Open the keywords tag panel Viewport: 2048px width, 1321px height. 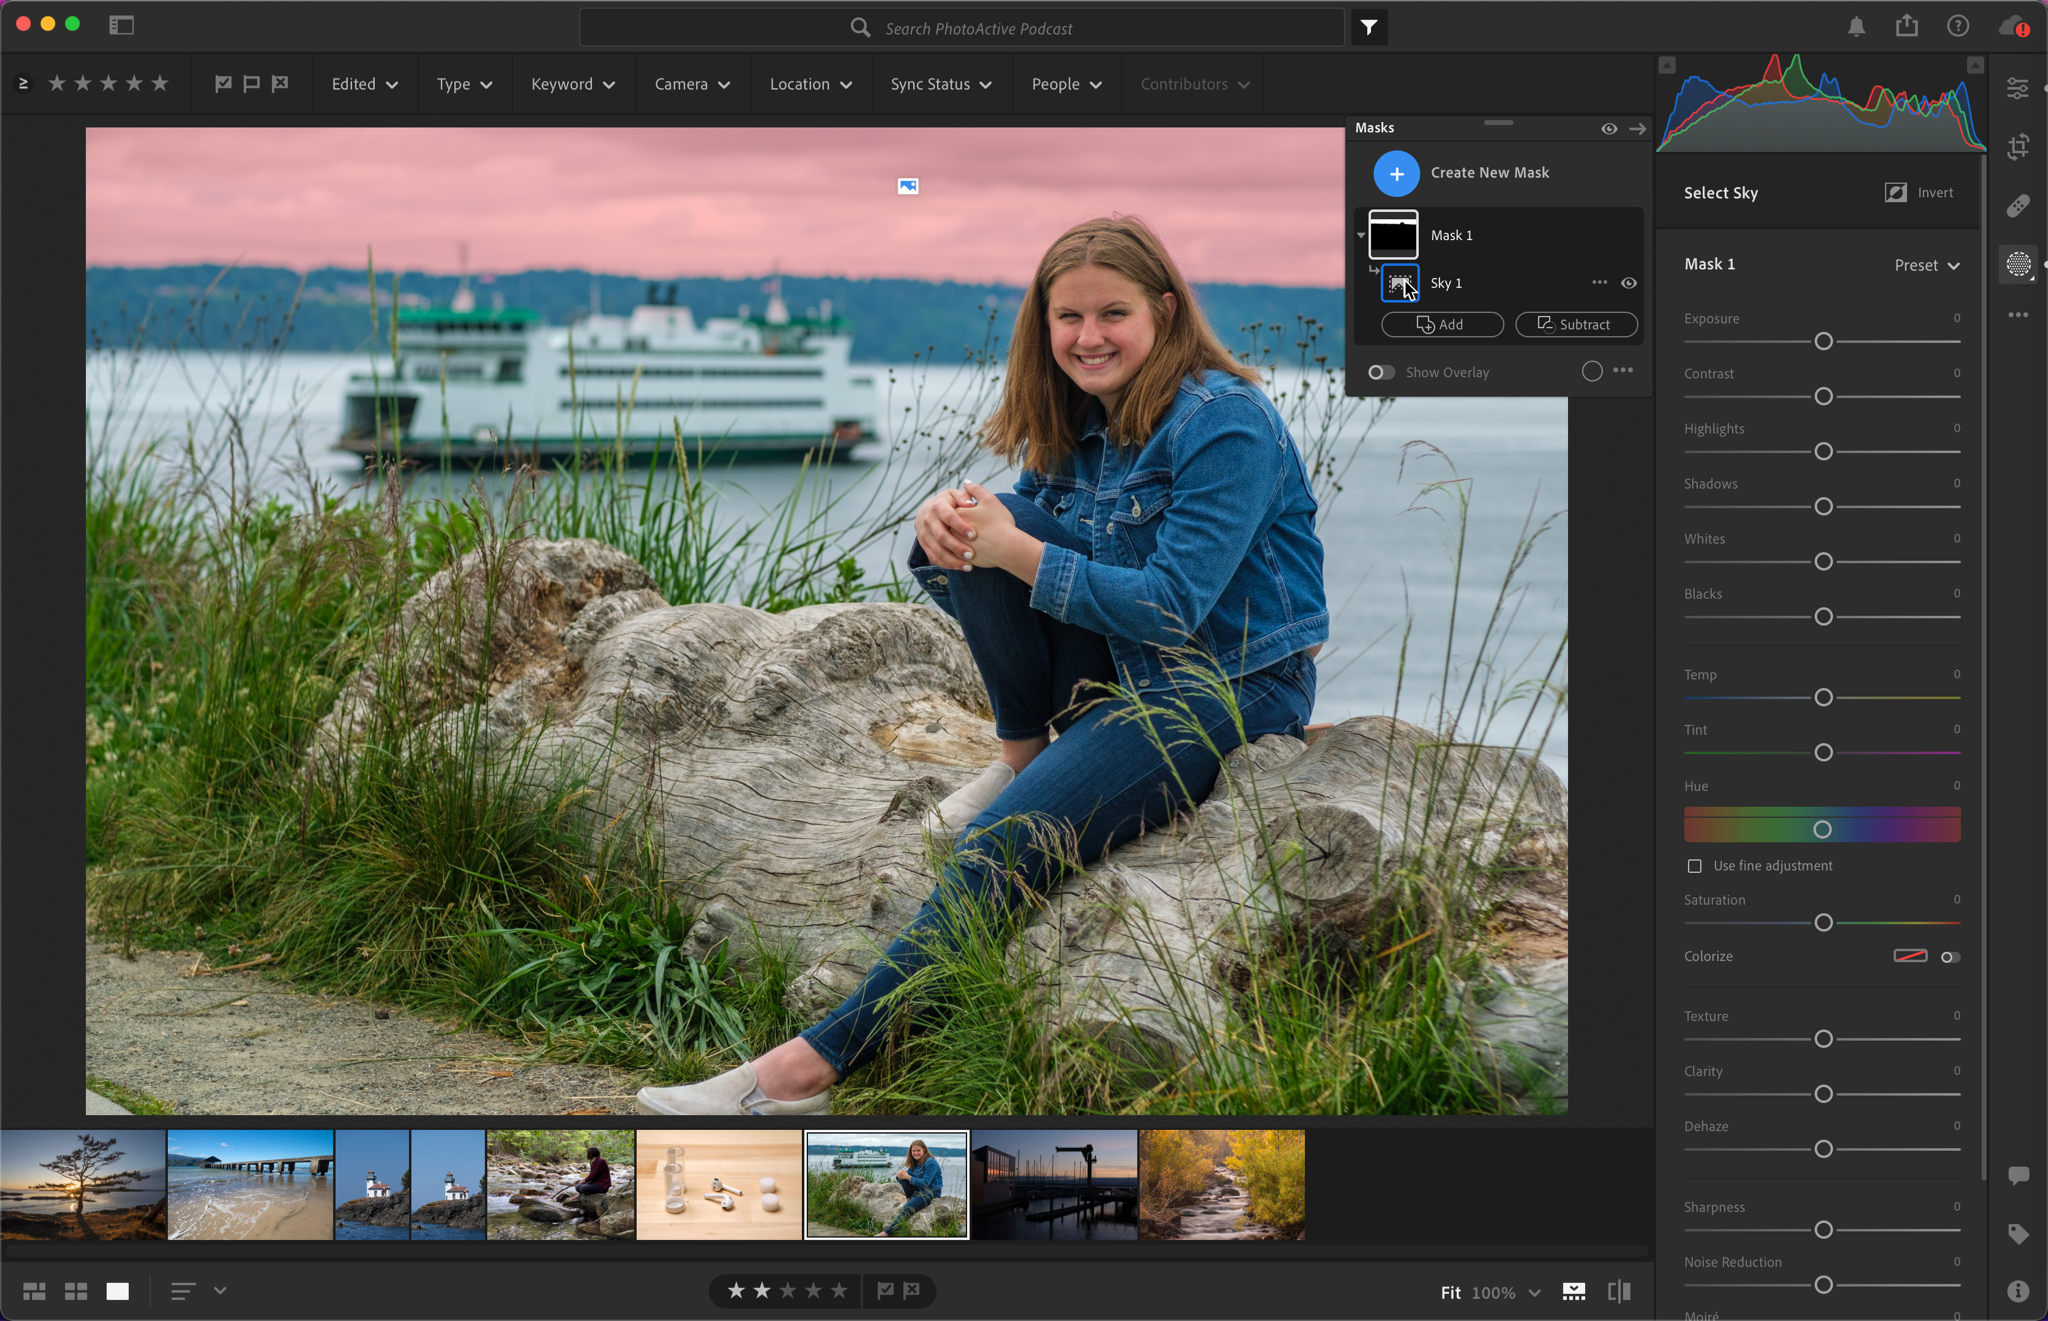[2018, 1234]
